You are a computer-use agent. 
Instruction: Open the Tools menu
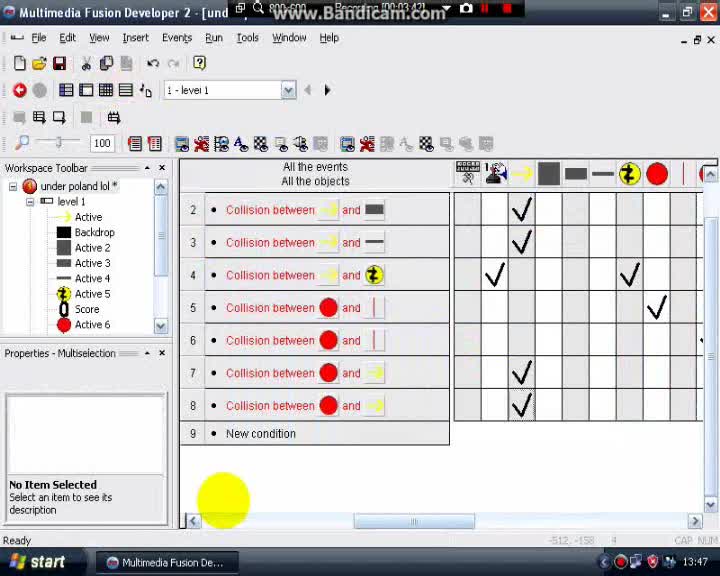(x=248, y=38)
